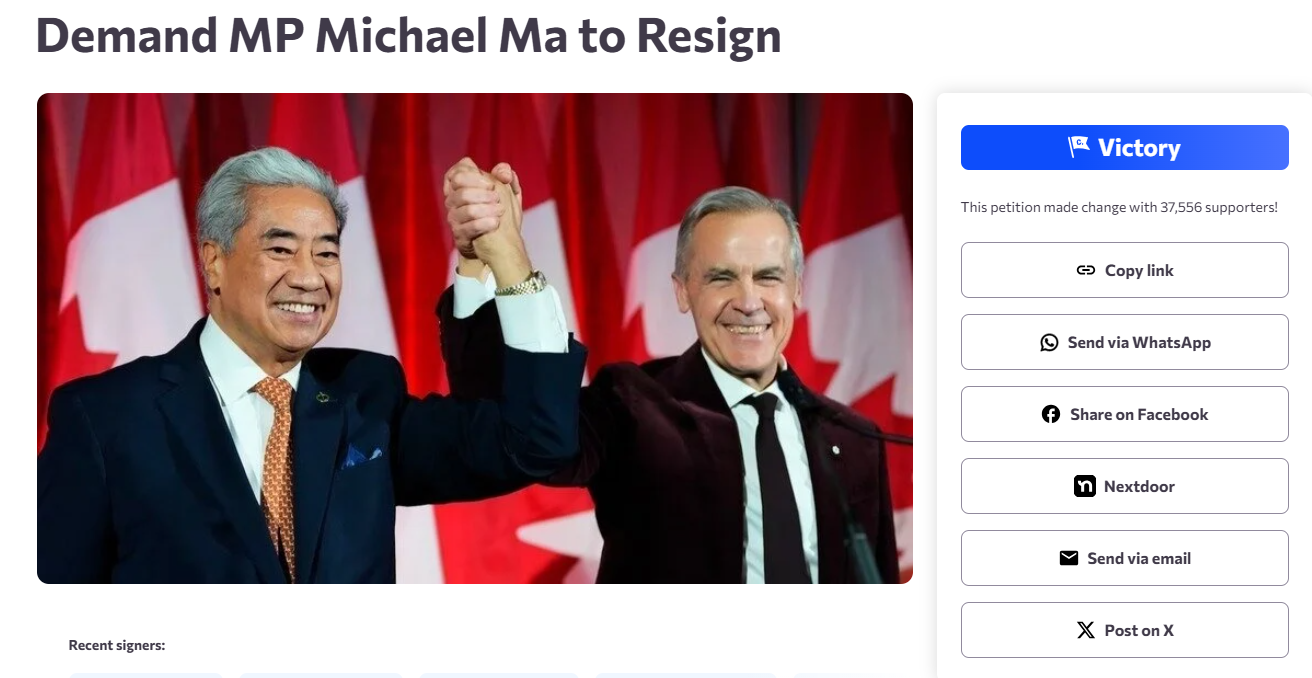Click the envelope email icon

pos(1069,558)
